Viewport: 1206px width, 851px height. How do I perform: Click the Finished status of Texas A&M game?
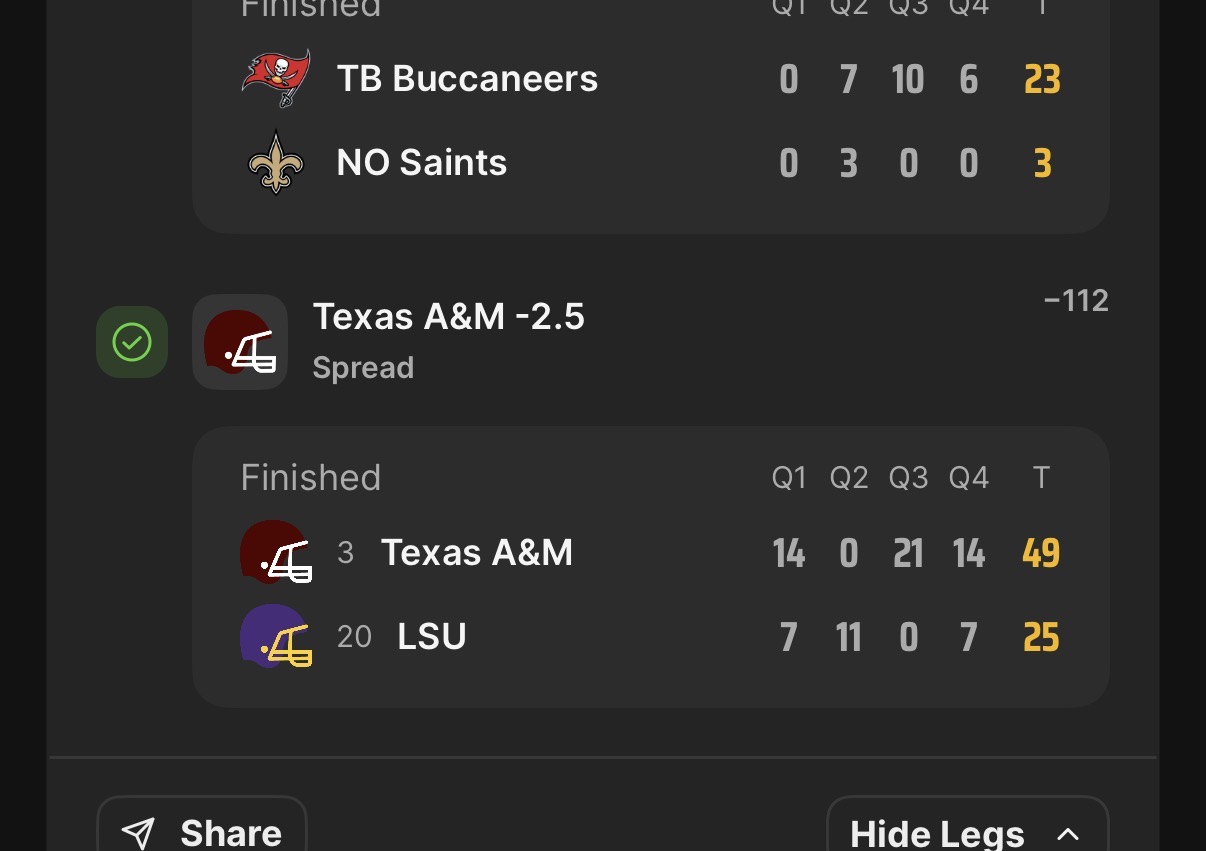click(310, 478)
